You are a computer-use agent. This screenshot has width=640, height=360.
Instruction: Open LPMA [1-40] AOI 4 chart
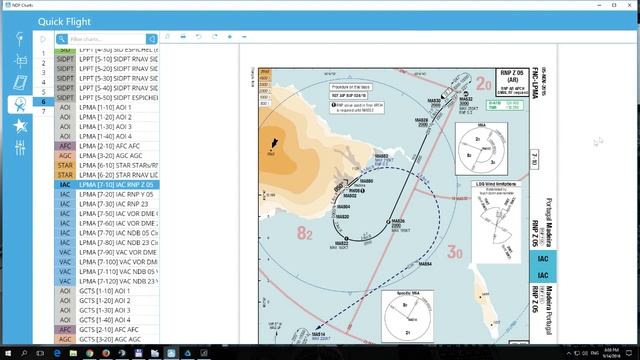click(x=107, y=136)
